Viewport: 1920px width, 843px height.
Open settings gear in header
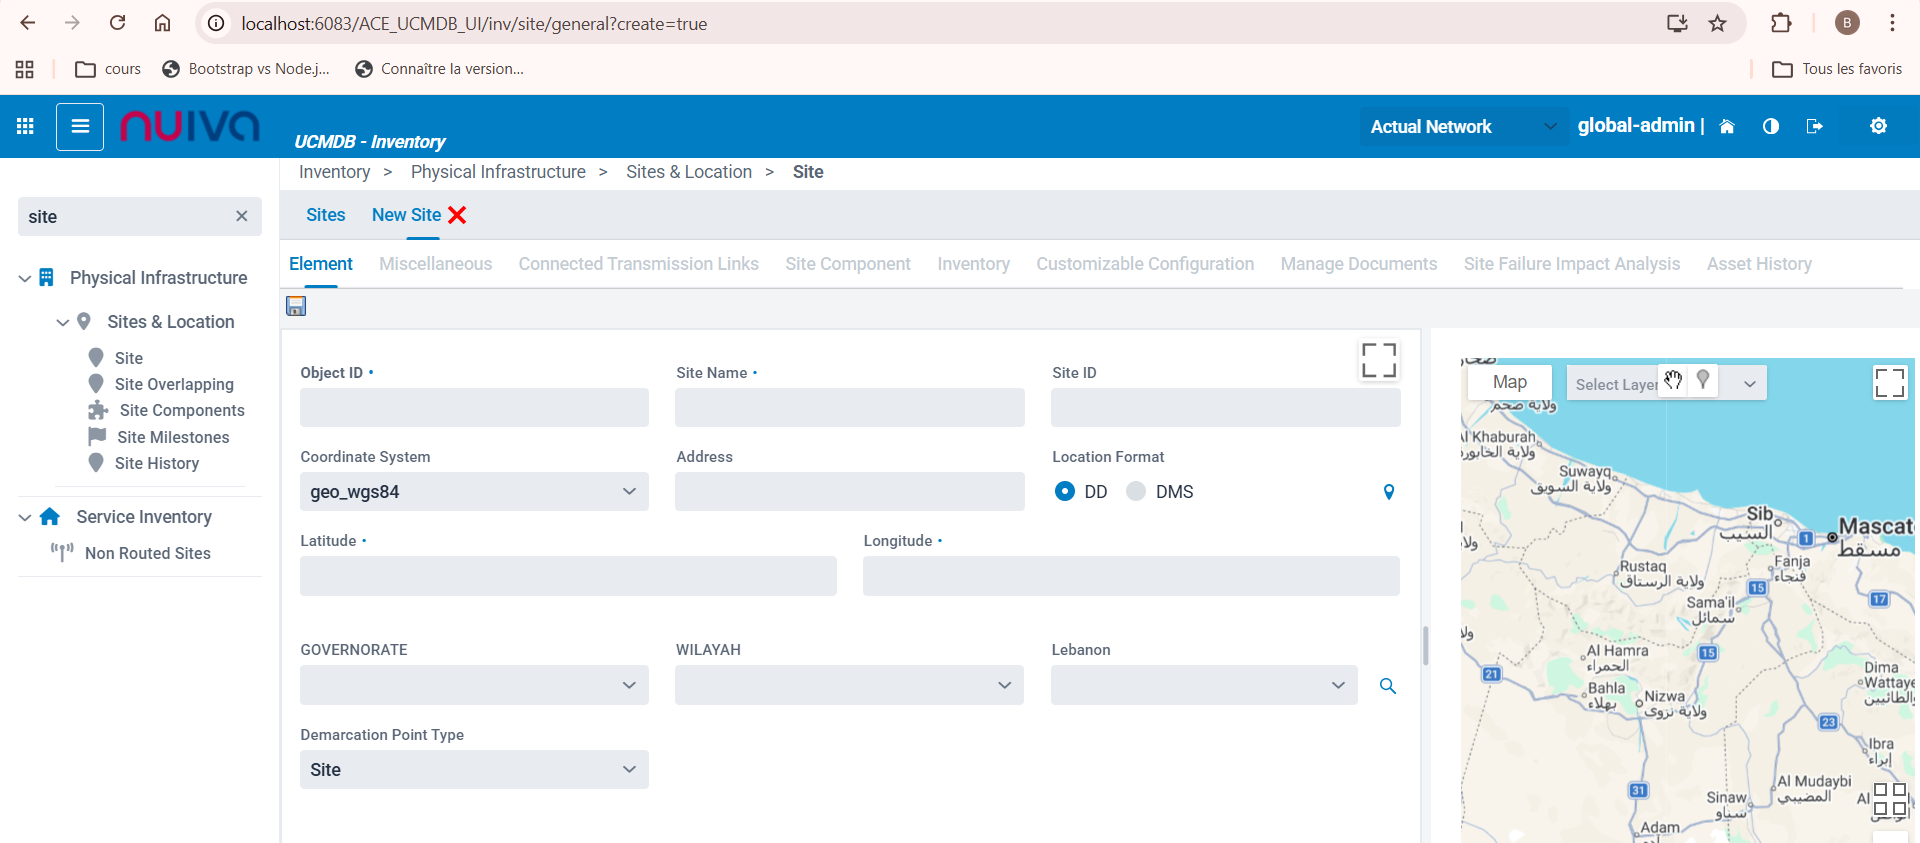pos(1878,126)
